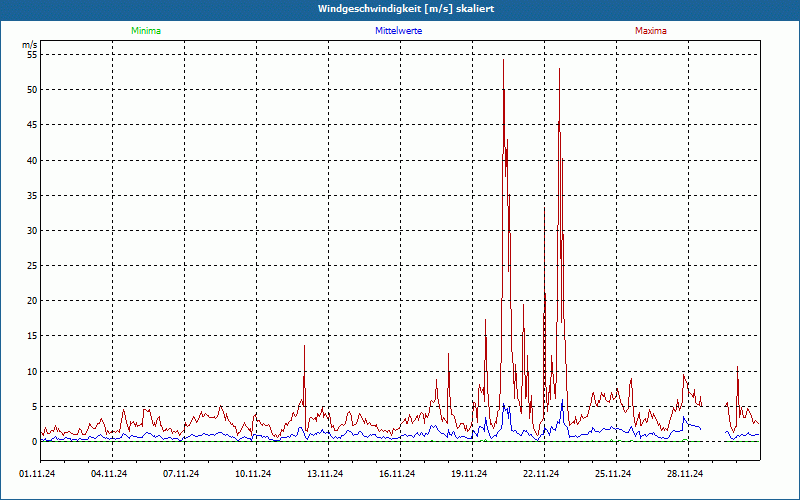Image resolution: width=800 pixels, height=500 pixels.
Task: Click the 01.11.24 date label
Action: [37, 474]
